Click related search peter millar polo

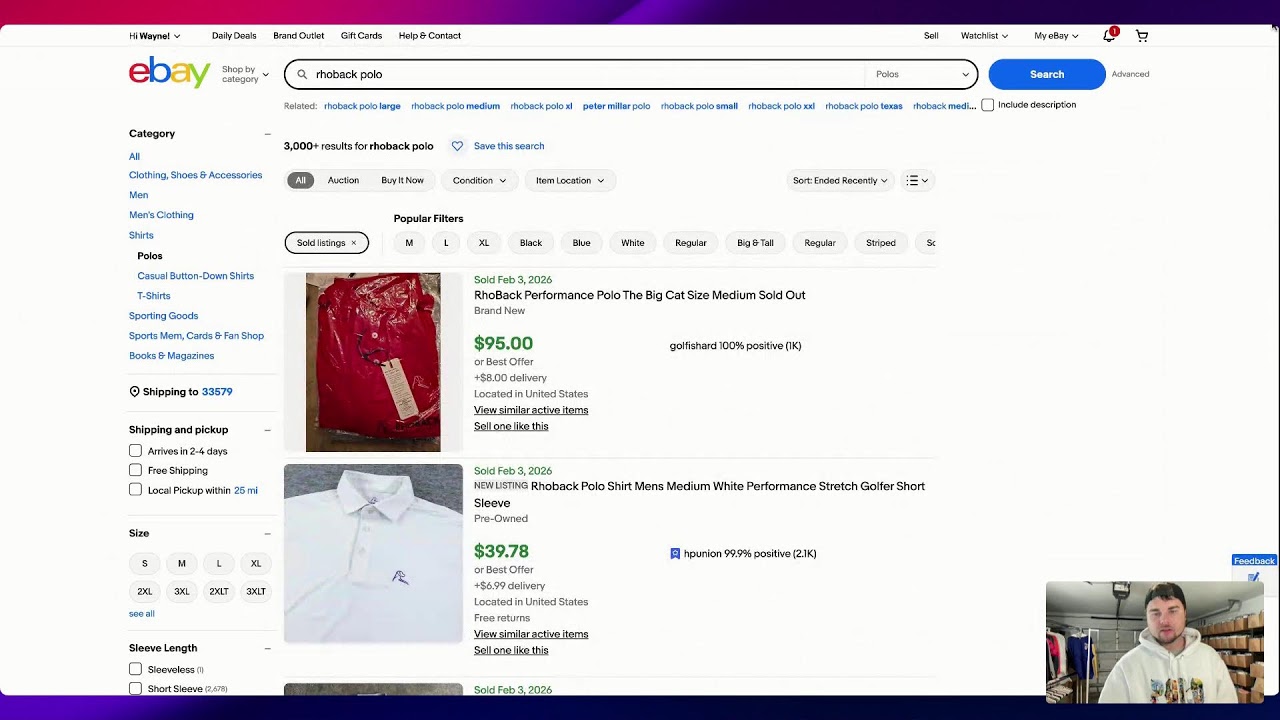(x=616, y=106)
